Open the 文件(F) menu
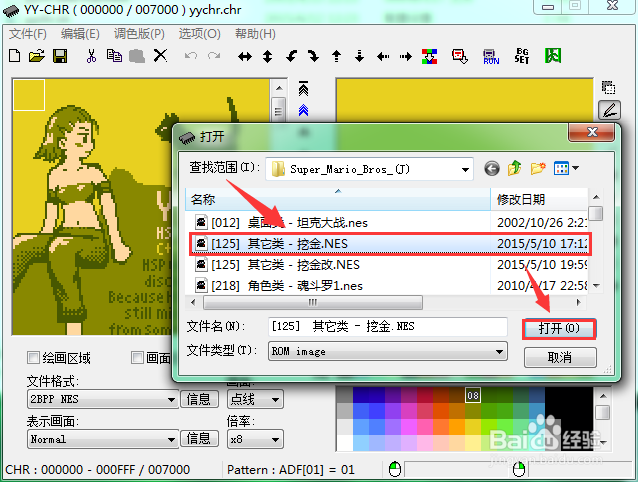This screenshot has height=482, width=638. [28, 34]
